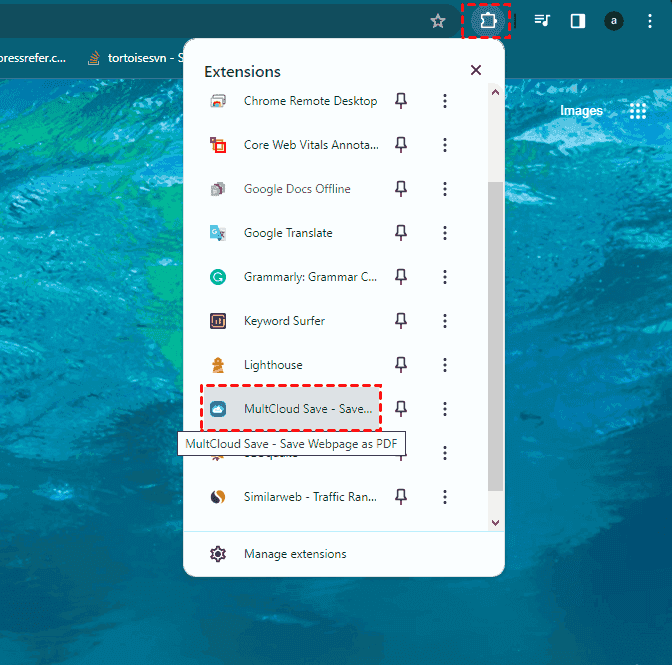Click the Google Translate icon
The width and height of the screenshot is (672, 665).
click(218, 233)
